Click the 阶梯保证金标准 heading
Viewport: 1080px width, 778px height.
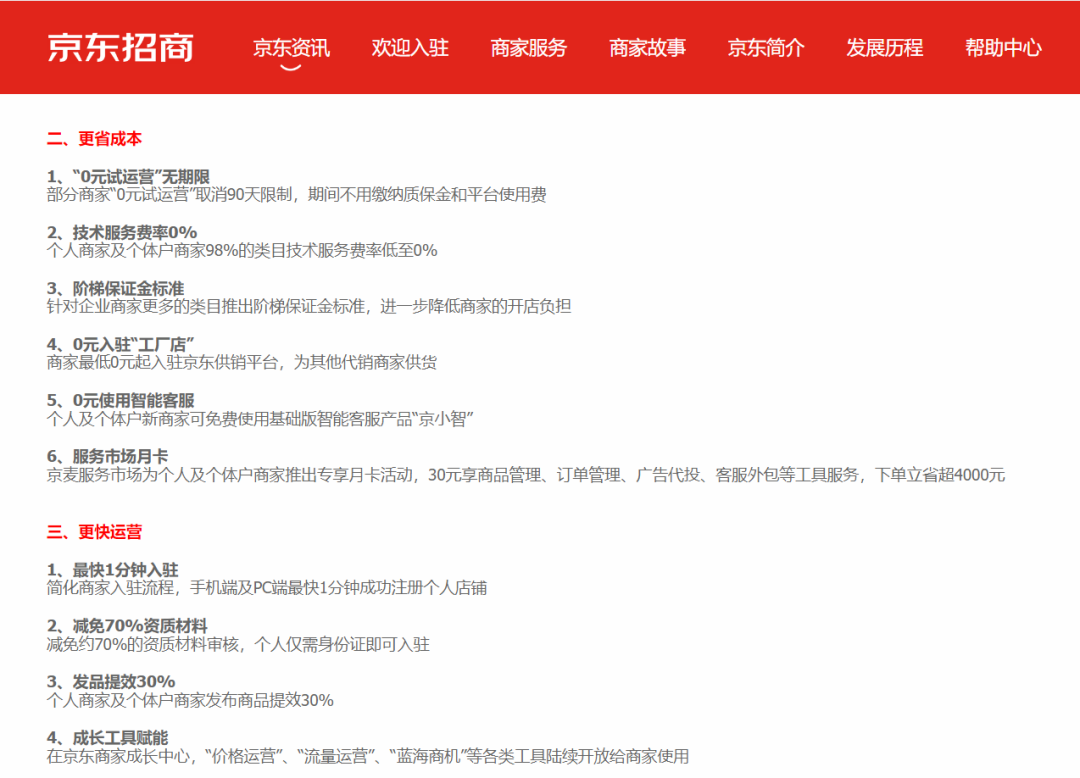[115, 289]
